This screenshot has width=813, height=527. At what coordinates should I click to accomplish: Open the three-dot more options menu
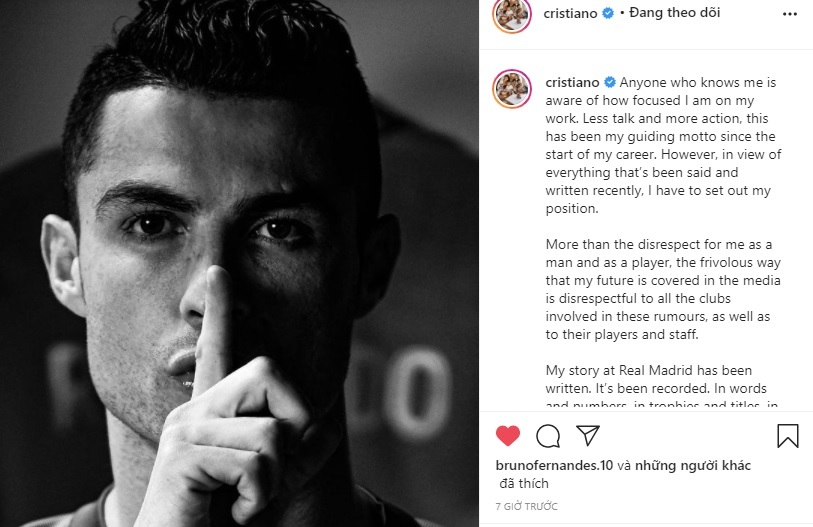tap(790, 14)
